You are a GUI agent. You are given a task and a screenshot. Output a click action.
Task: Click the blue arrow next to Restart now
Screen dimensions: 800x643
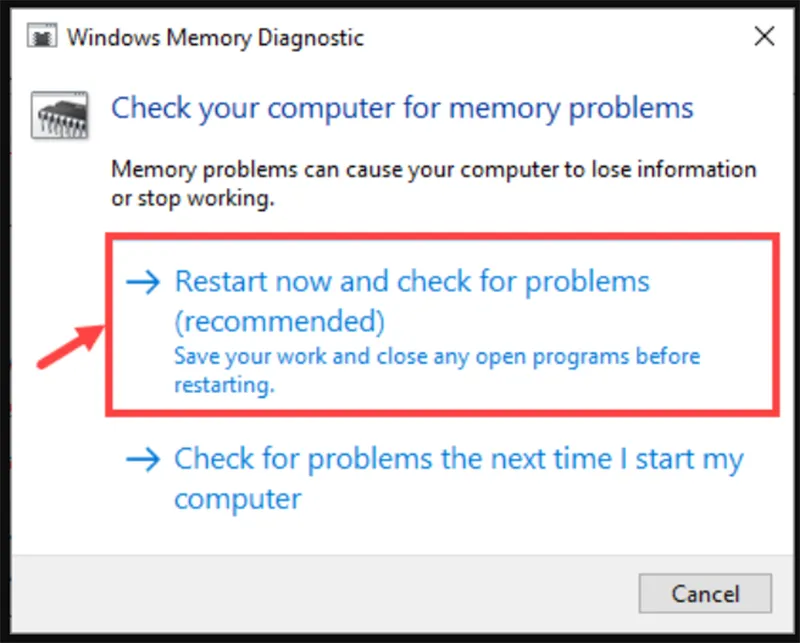143,284
